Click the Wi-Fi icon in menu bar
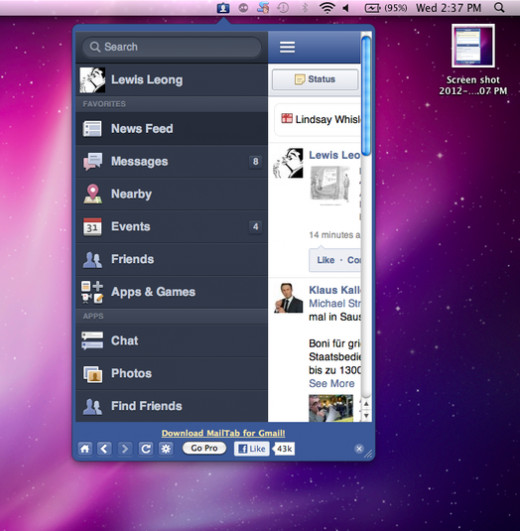 [x=327, y=7]
